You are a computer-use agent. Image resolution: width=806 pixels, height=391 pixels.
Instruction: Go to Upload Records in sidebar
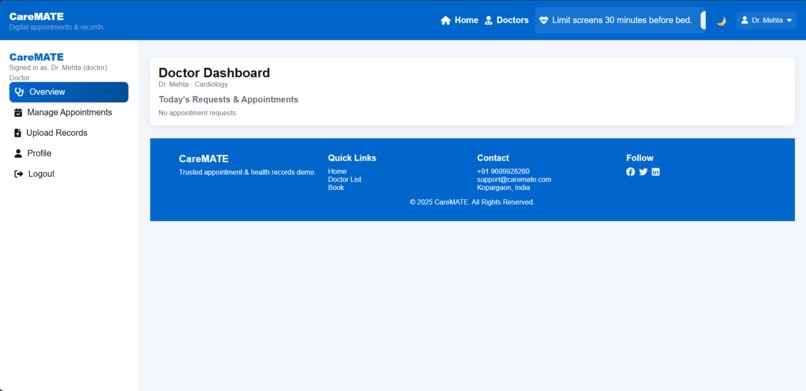tap(69, 133)
